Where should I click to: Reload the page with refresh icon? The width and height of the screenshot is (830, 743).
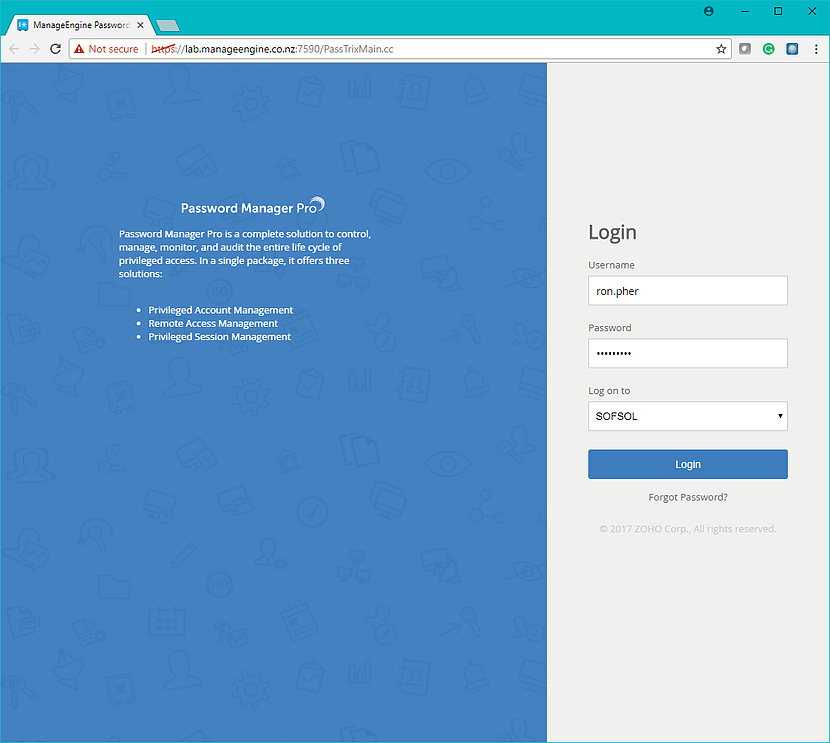point(55,49)
